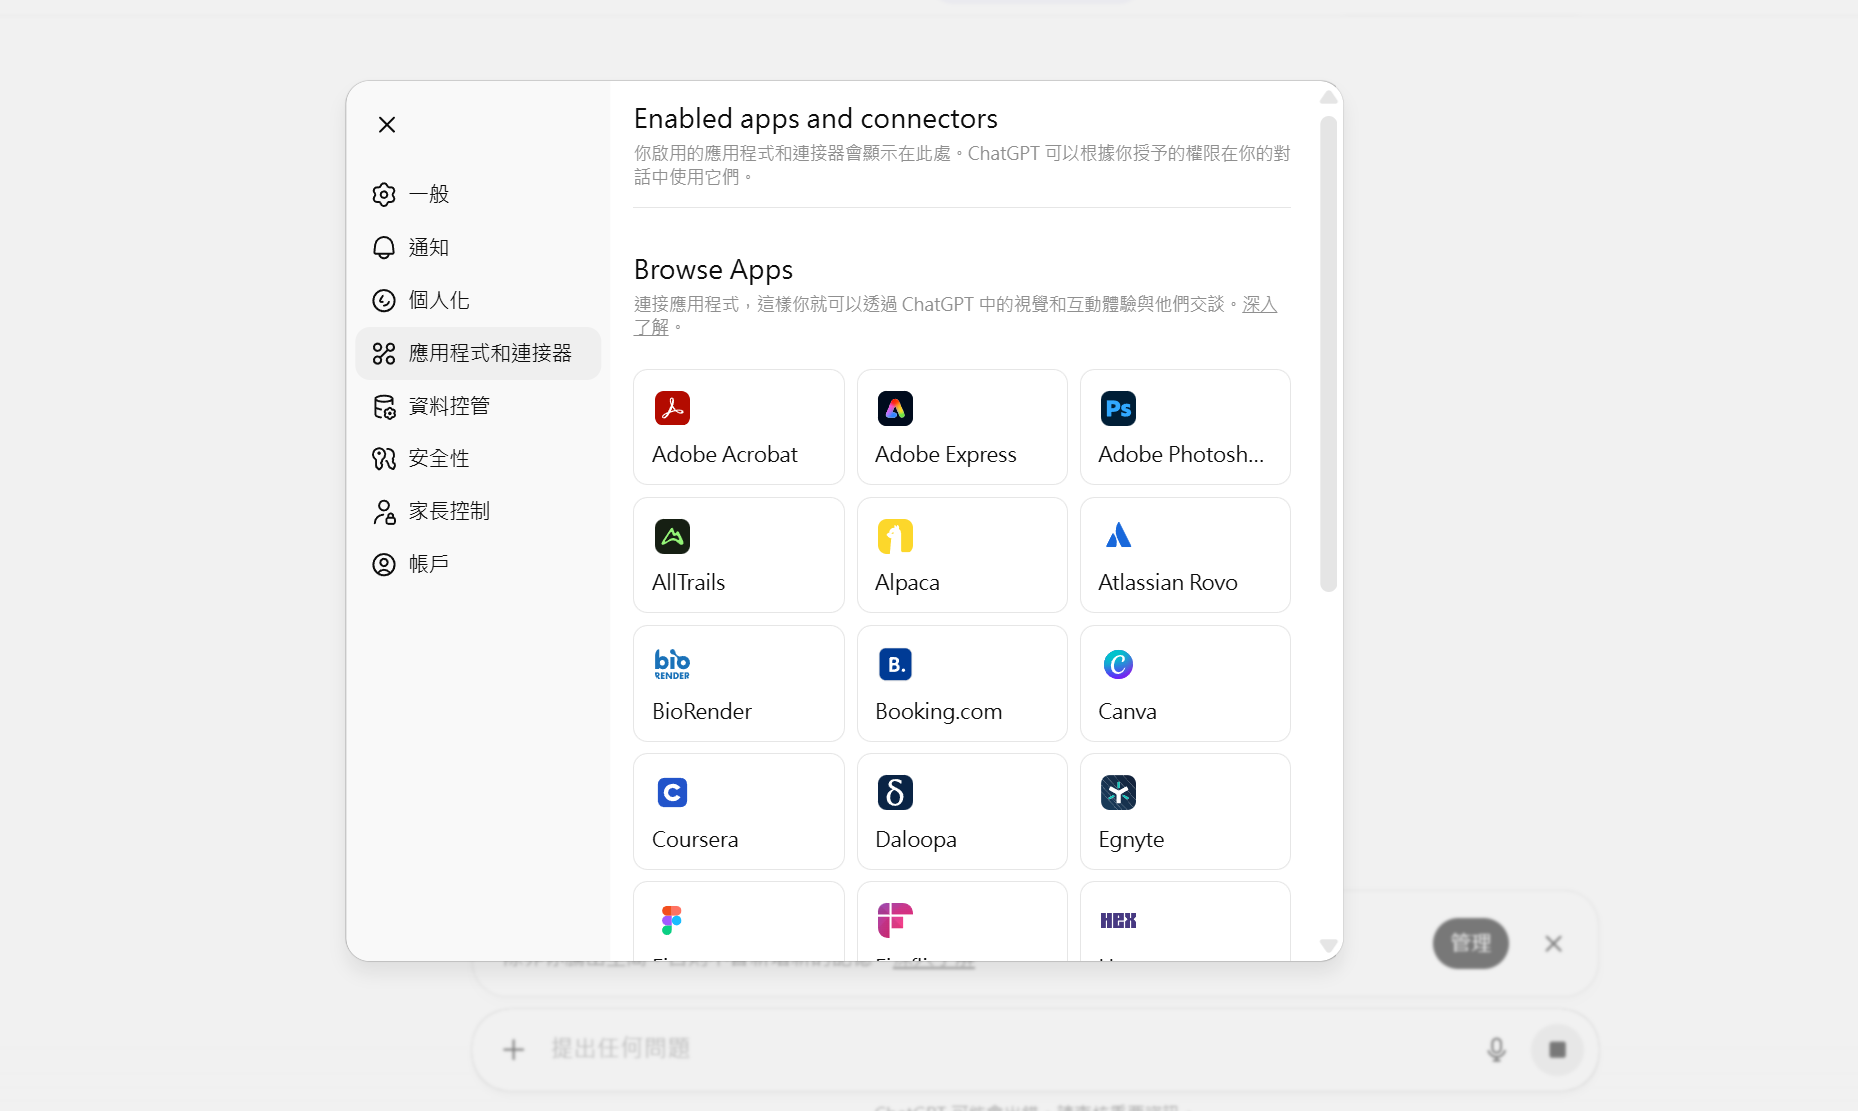Click the Canva app icon
Image resolution: width=1858 pixels, height=1111 pixels.
(1118, 664)
